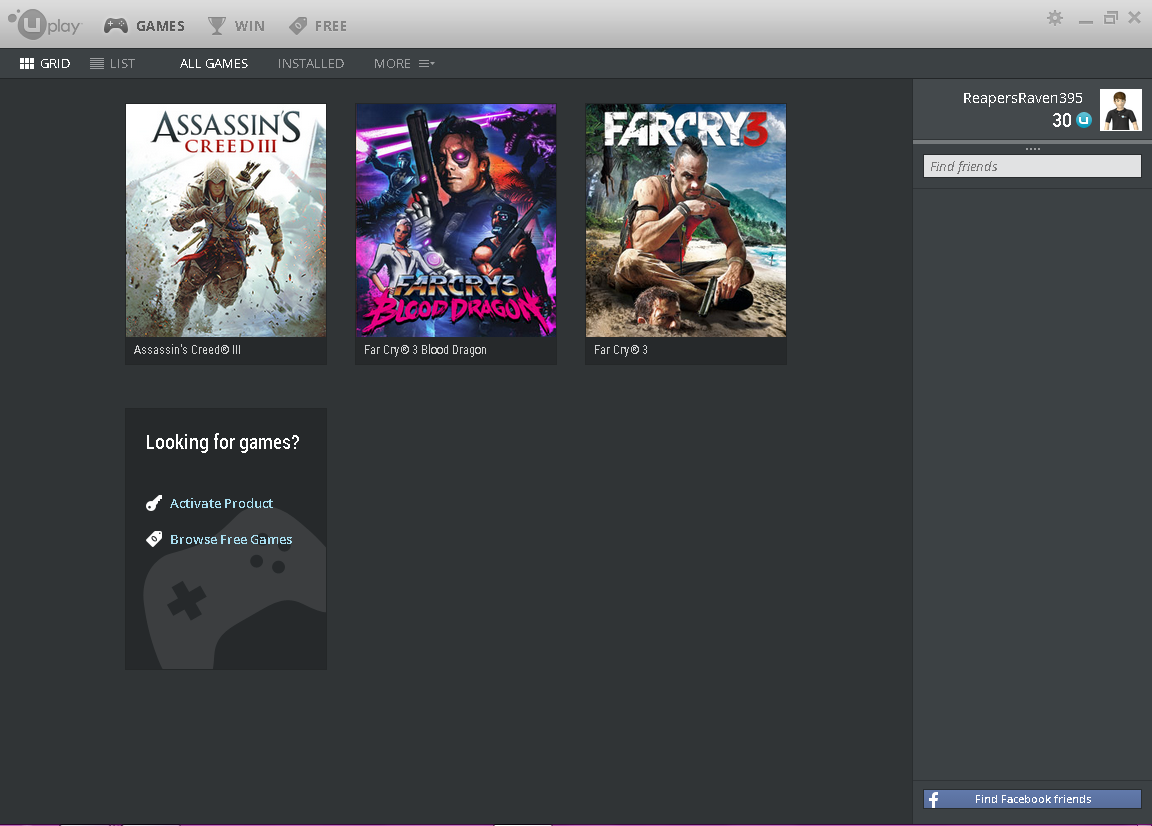Switch to List view
The image size is (1152, 826).
coord(112,63)
